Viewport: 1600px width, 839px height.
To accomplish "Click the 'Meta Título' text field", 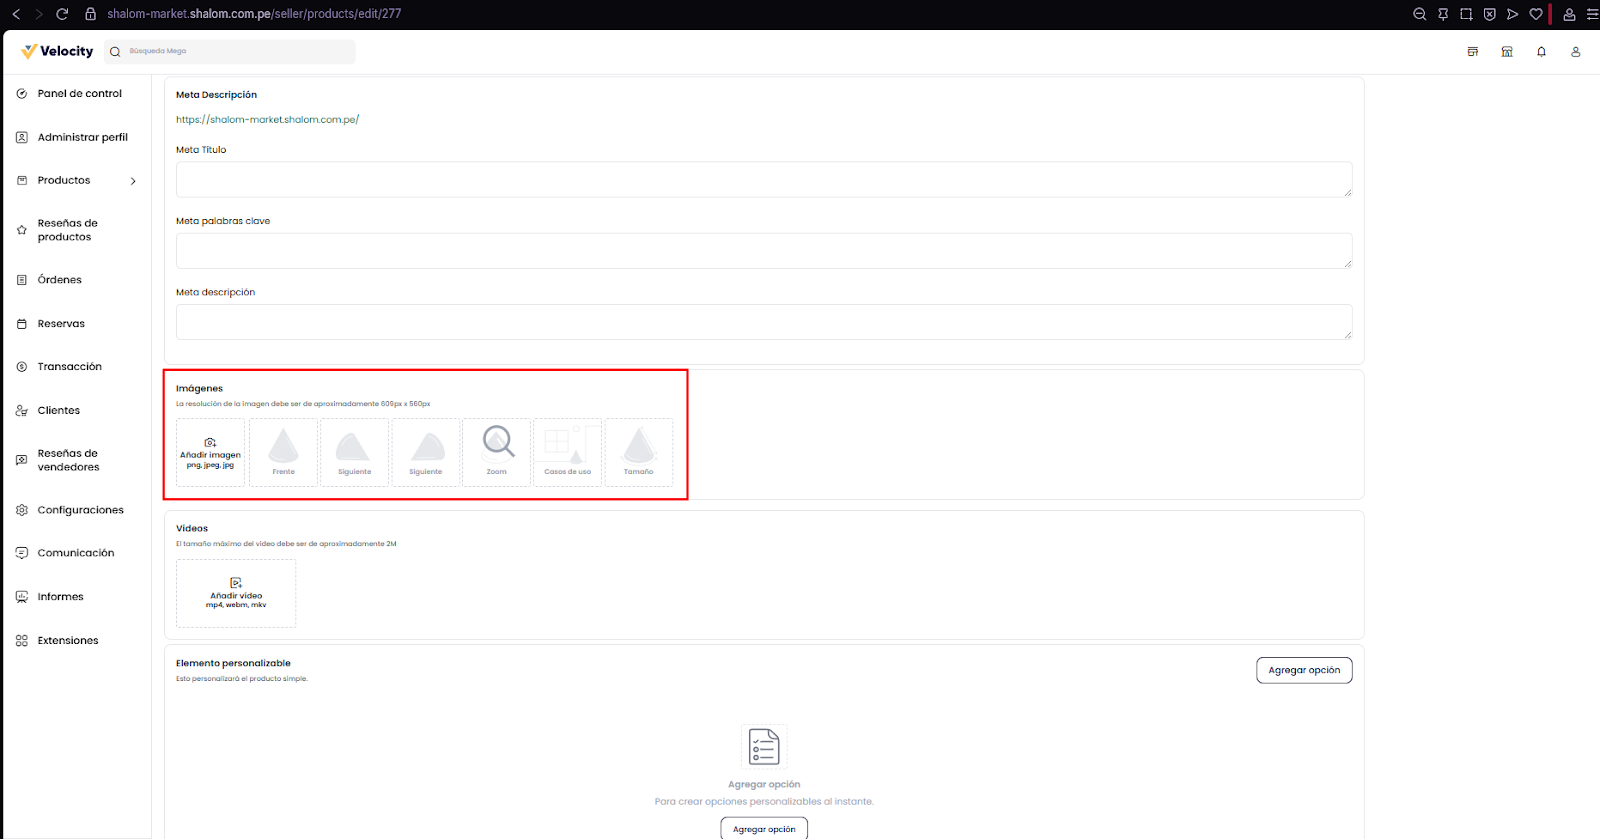I will pyautogui.click(x=764, y=180).
